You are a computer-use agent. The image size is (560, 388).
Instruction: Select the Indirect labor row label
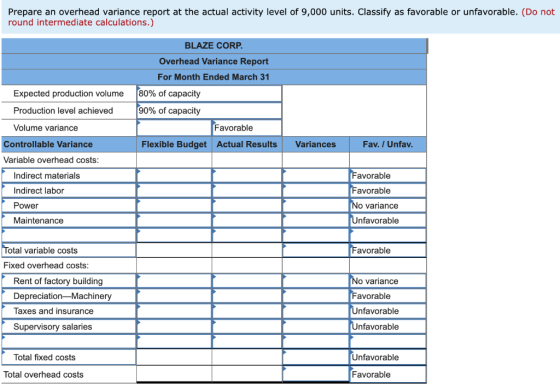[69, 191]
